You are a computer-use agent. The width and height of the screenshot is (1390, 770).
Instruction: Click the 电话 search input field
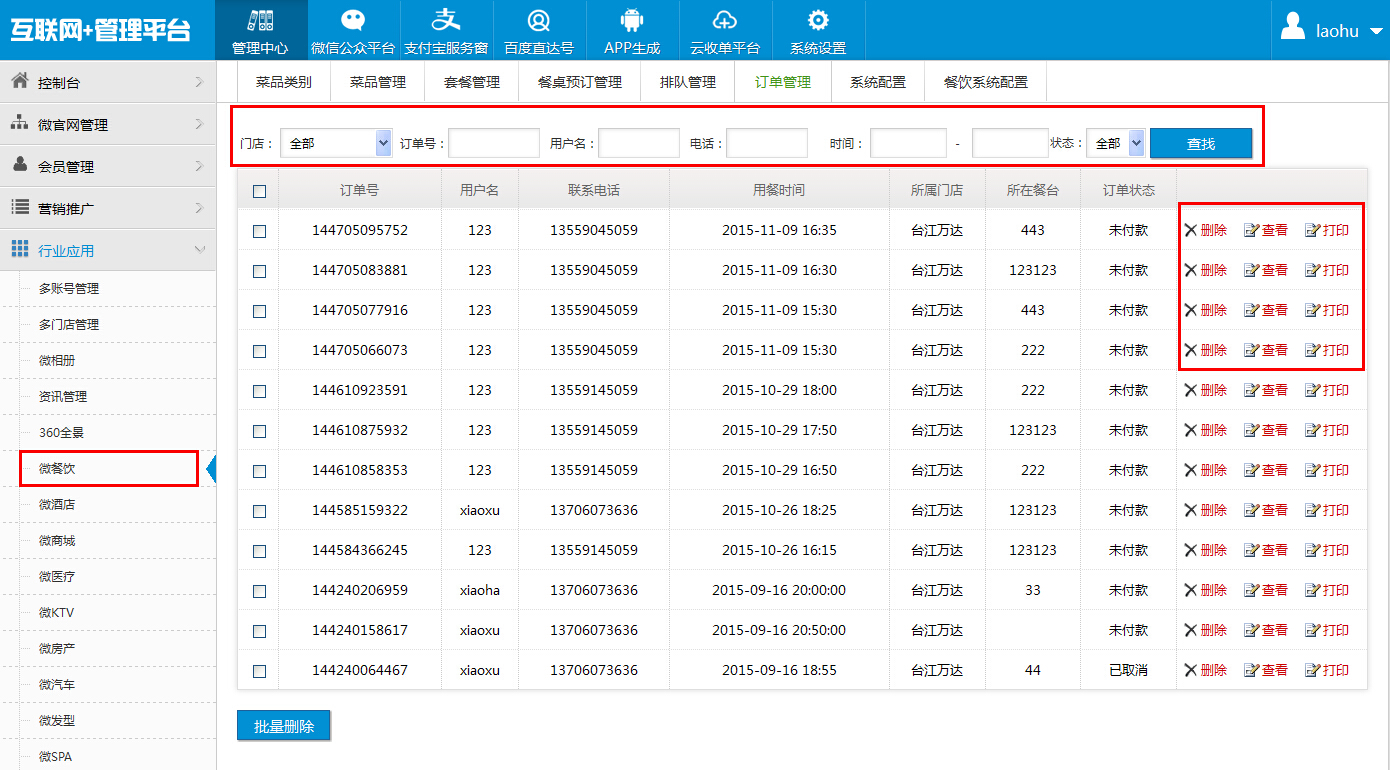(767, 143)
